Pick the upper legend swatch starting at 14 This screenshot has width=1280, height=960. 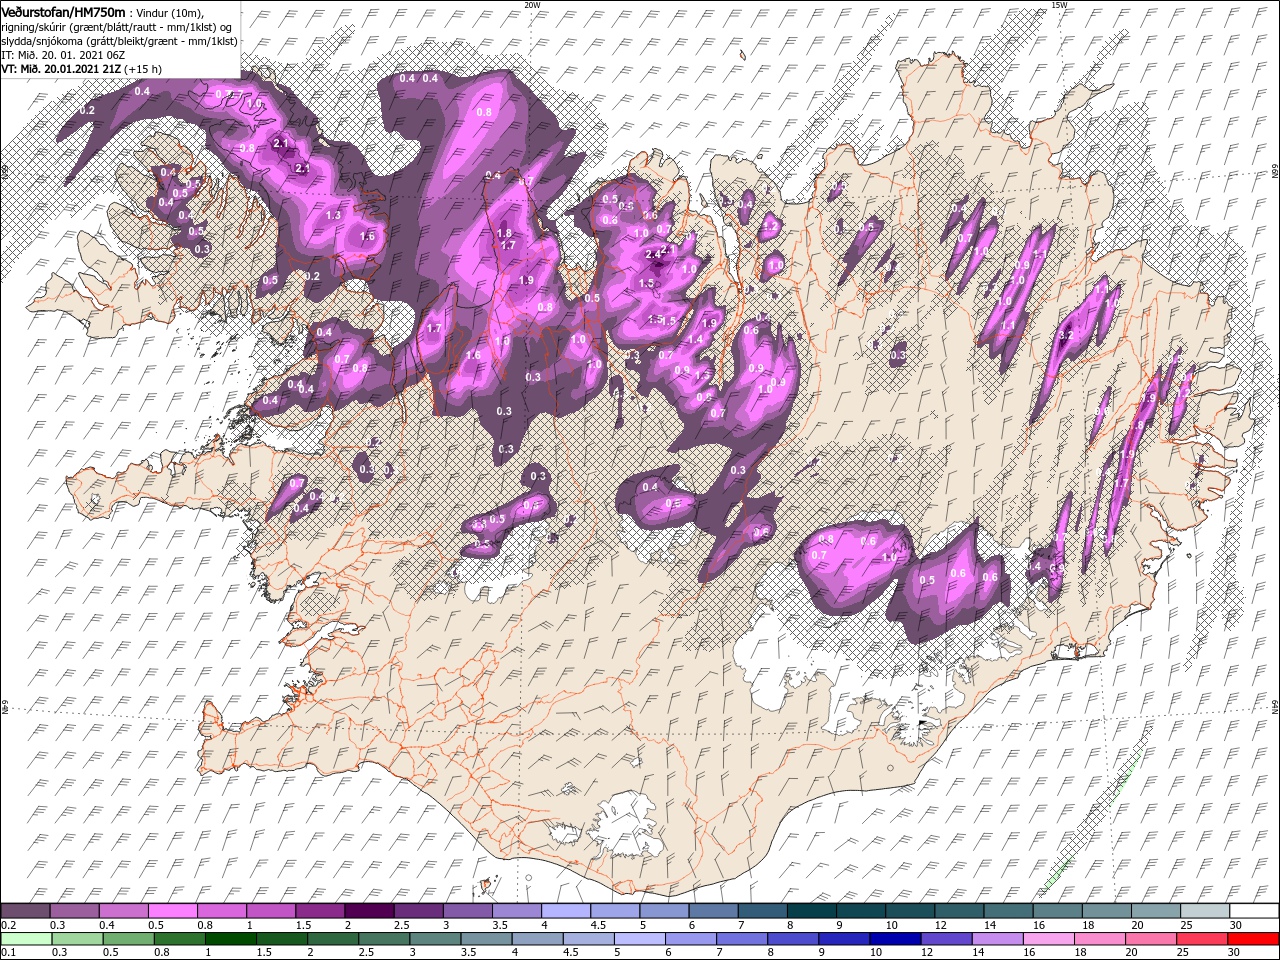(x=1007, y=911)
